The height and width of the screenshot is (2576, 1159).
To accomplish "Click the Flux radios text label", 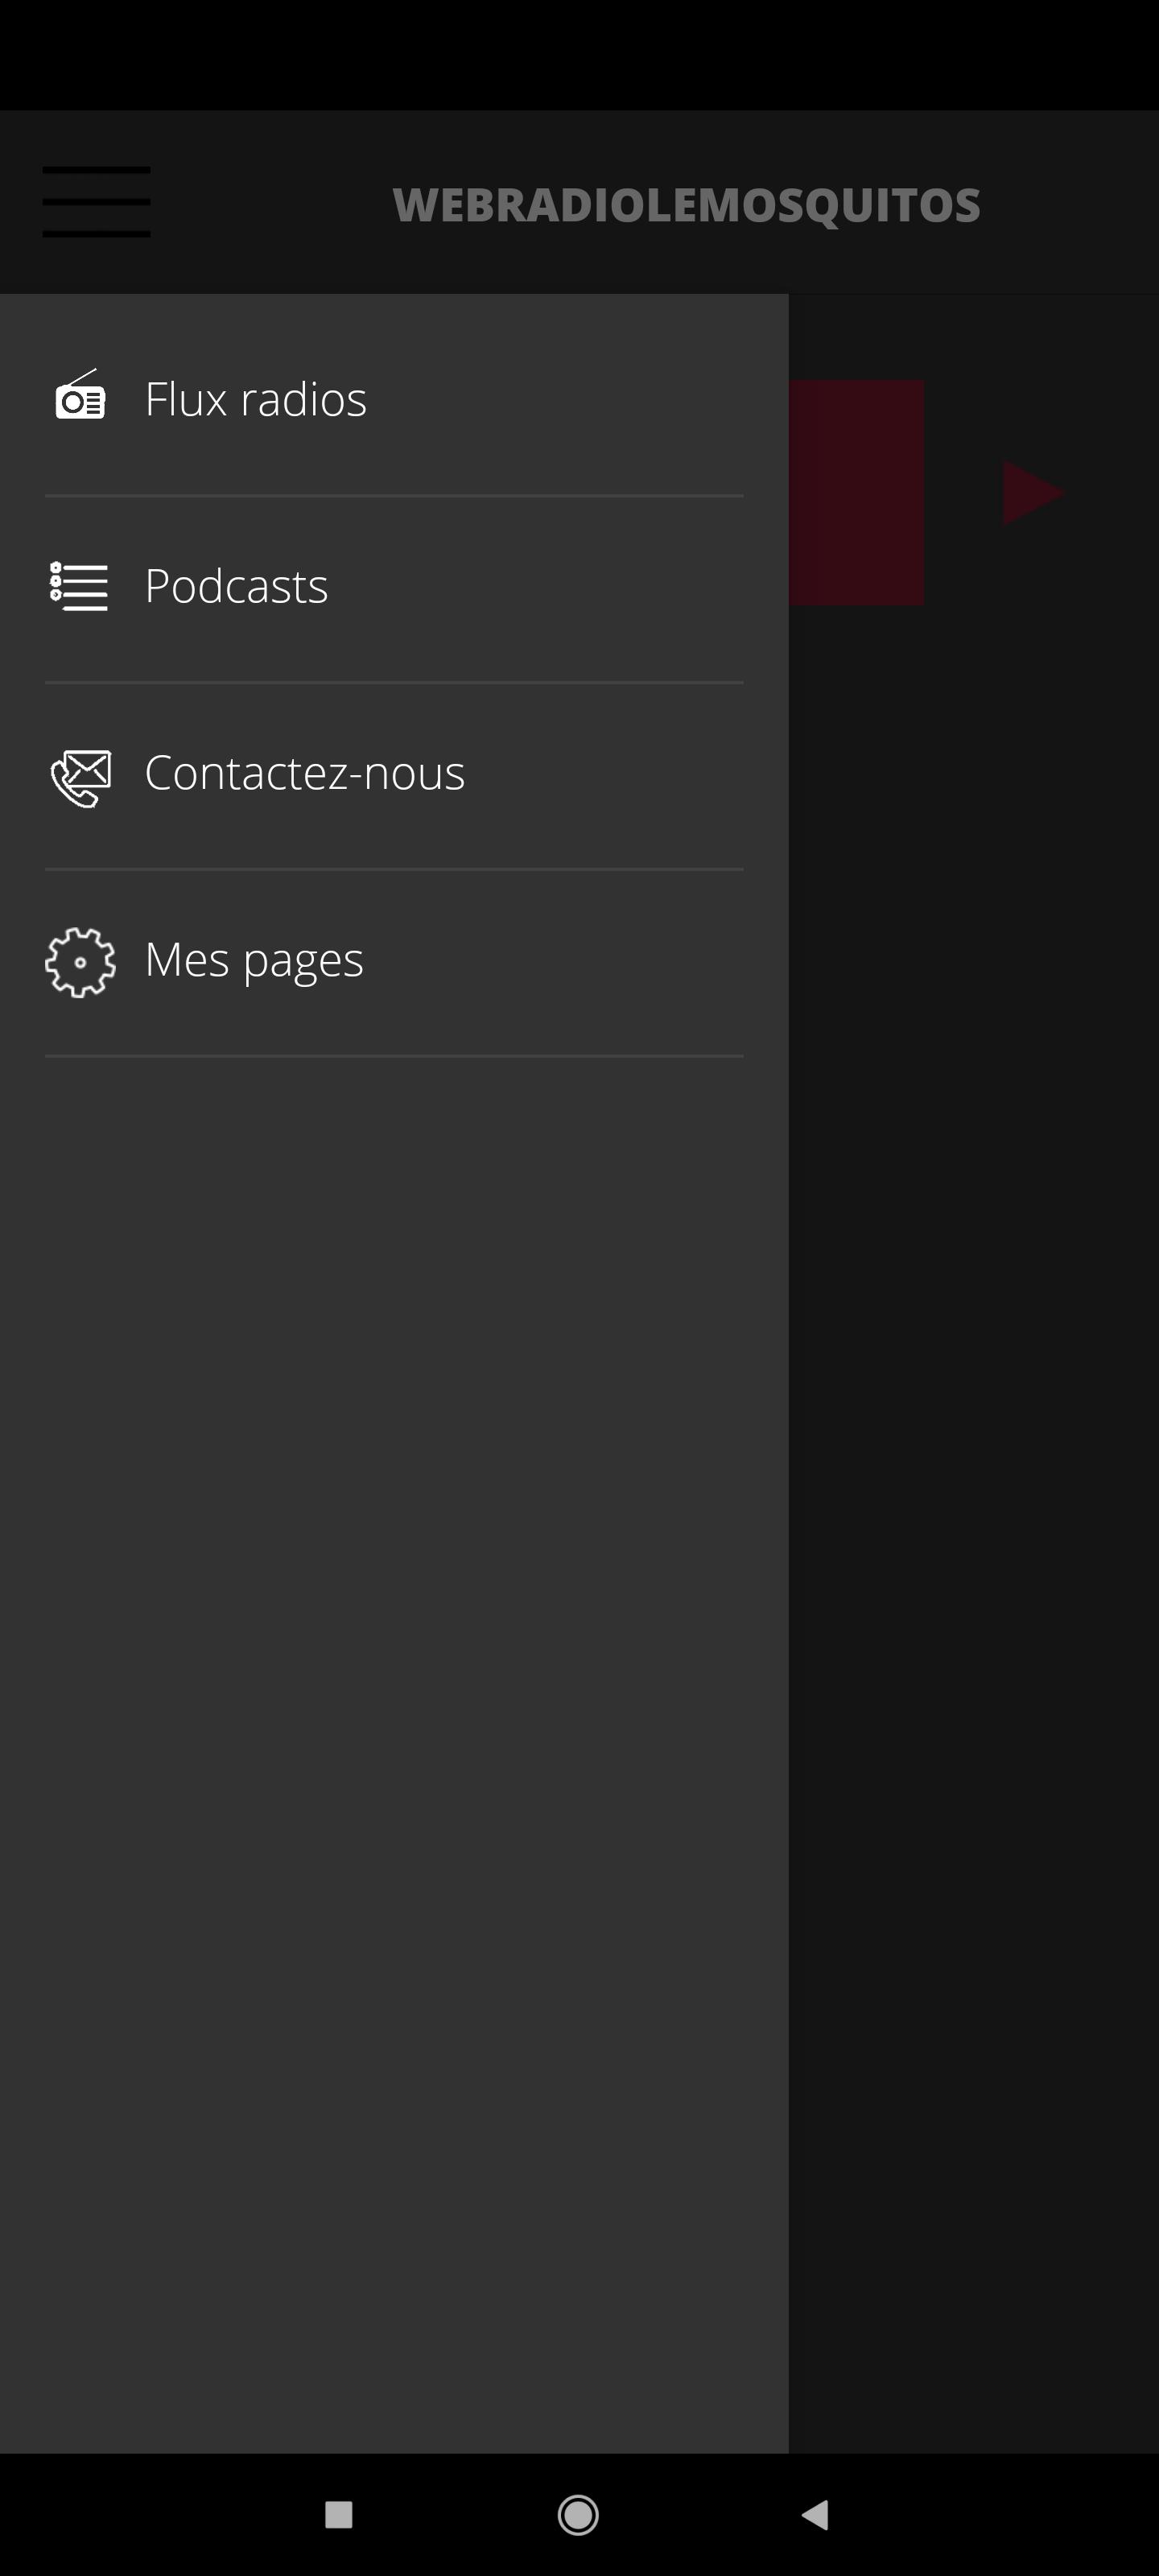I will tap(256, 399).
